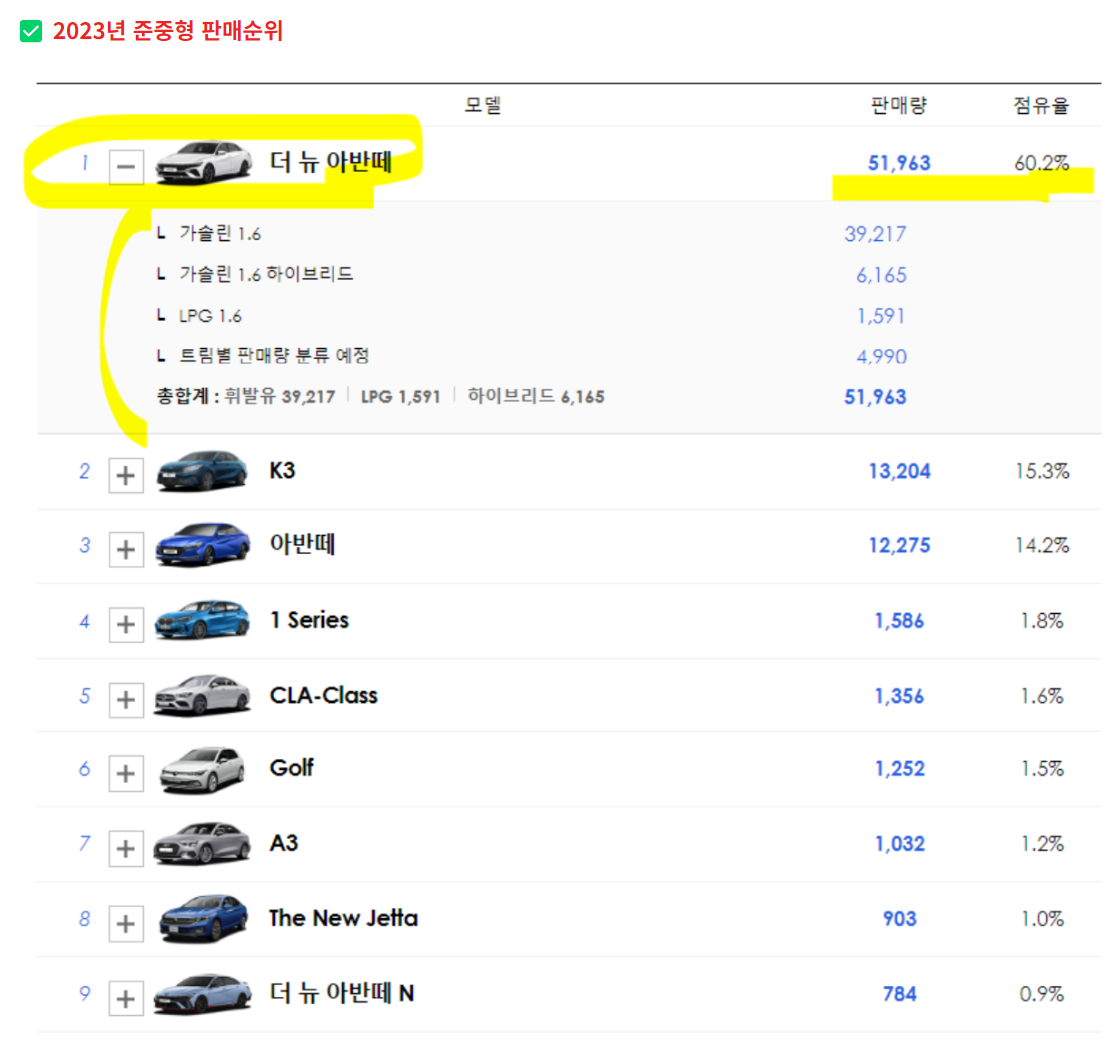Expand the 1 Series row

pos(126,625)
